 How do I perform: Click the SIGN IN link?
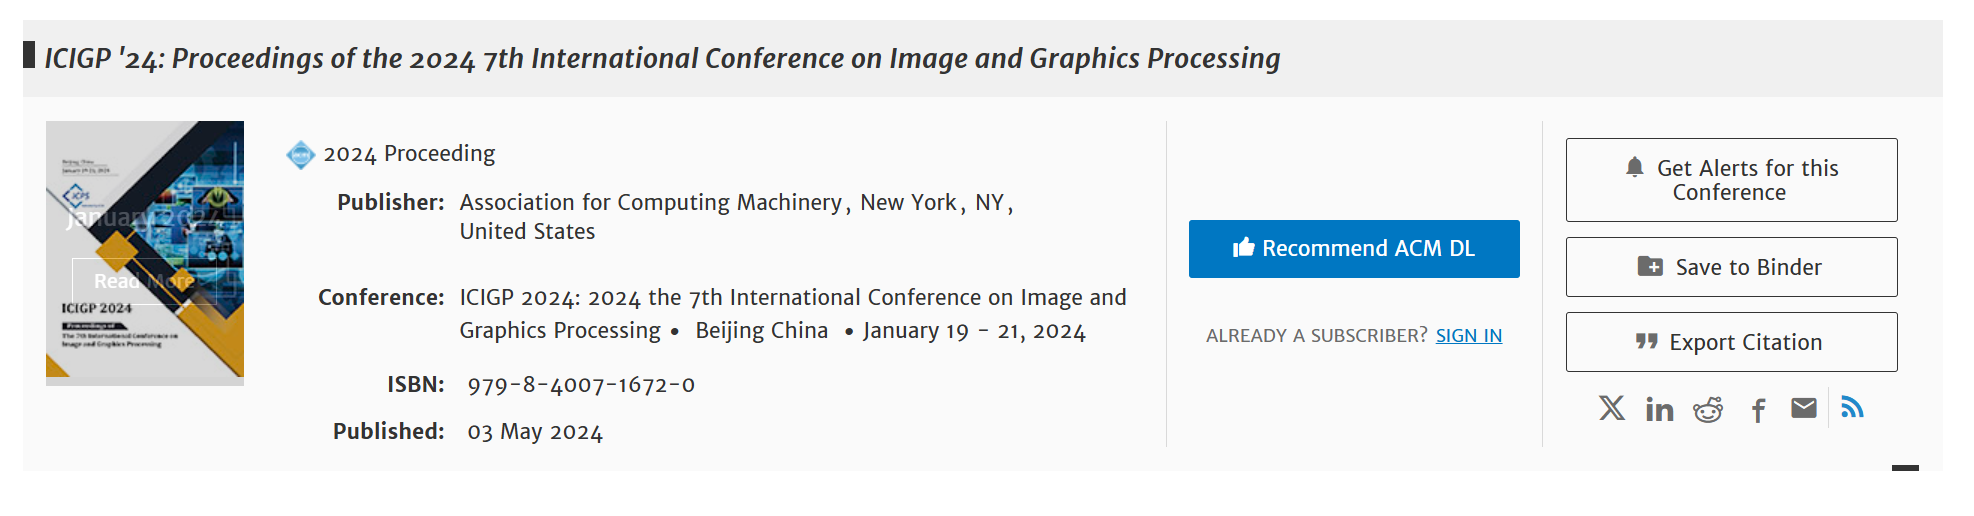(x=1468, y=336)
